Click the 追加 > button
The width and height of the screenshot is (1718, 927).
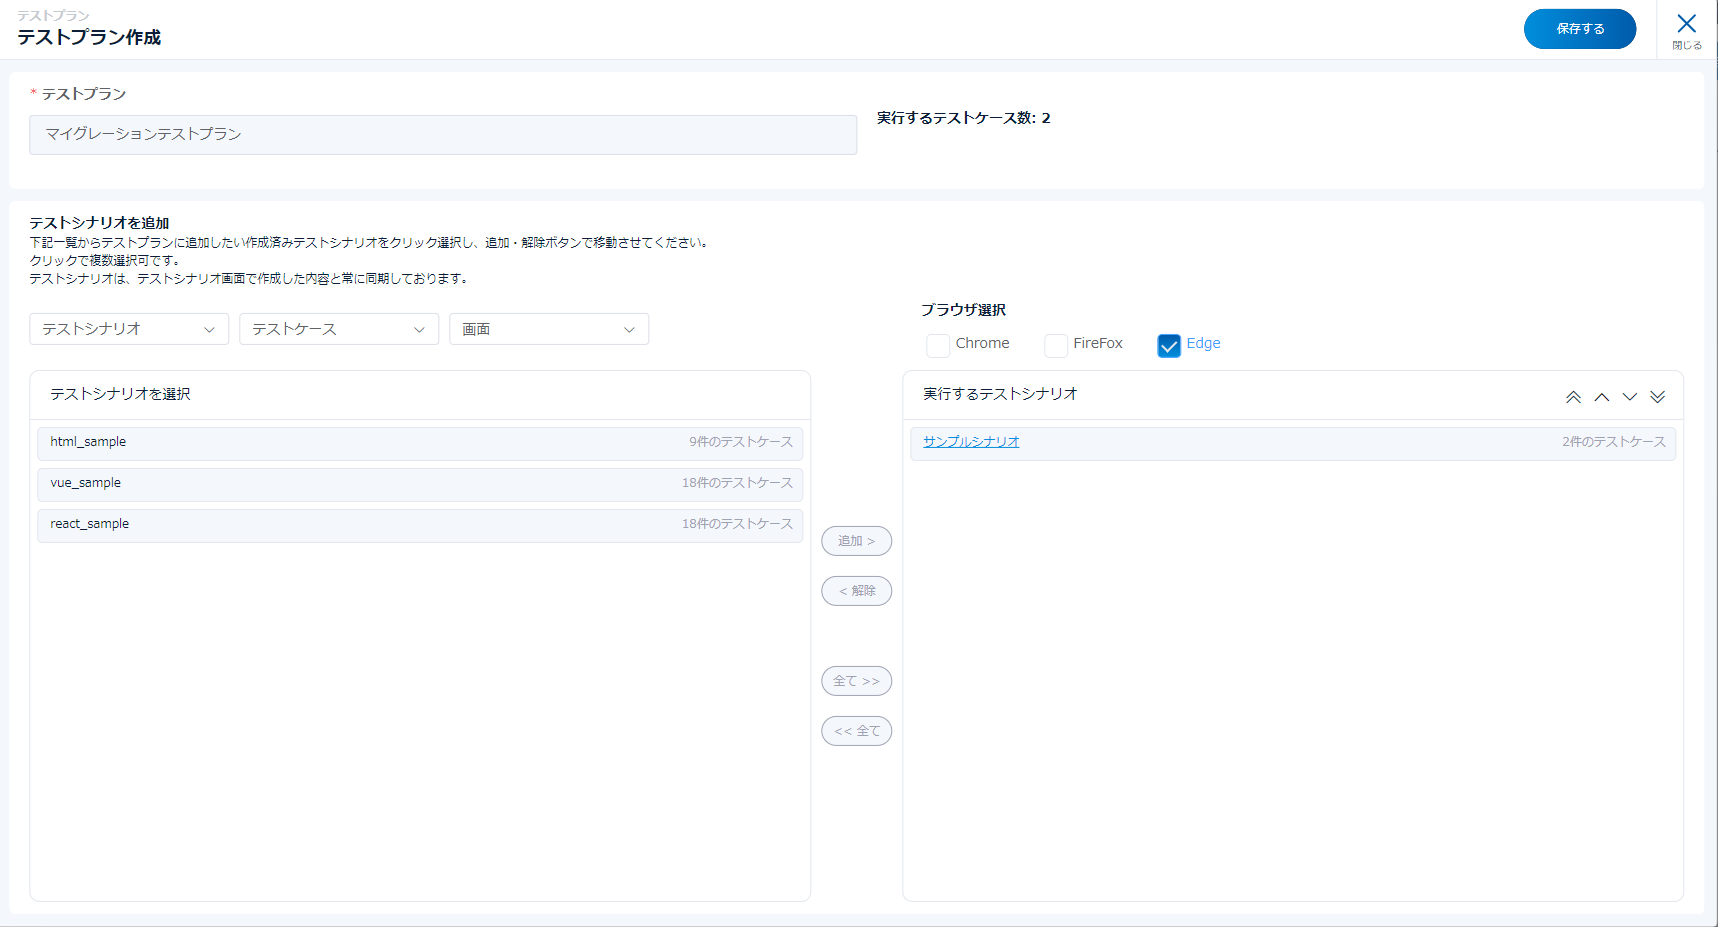[x=857, y=541]
